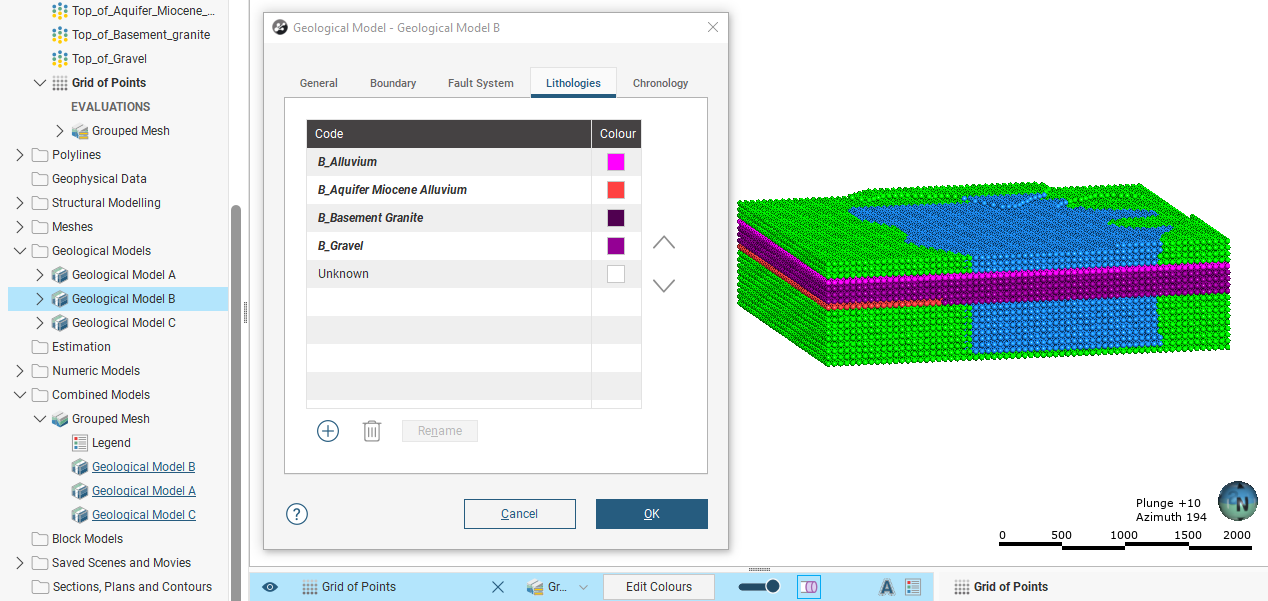Click the compass navigation widget
The height and width of the screenshot is (601, 1268).
pos(1238,502)
